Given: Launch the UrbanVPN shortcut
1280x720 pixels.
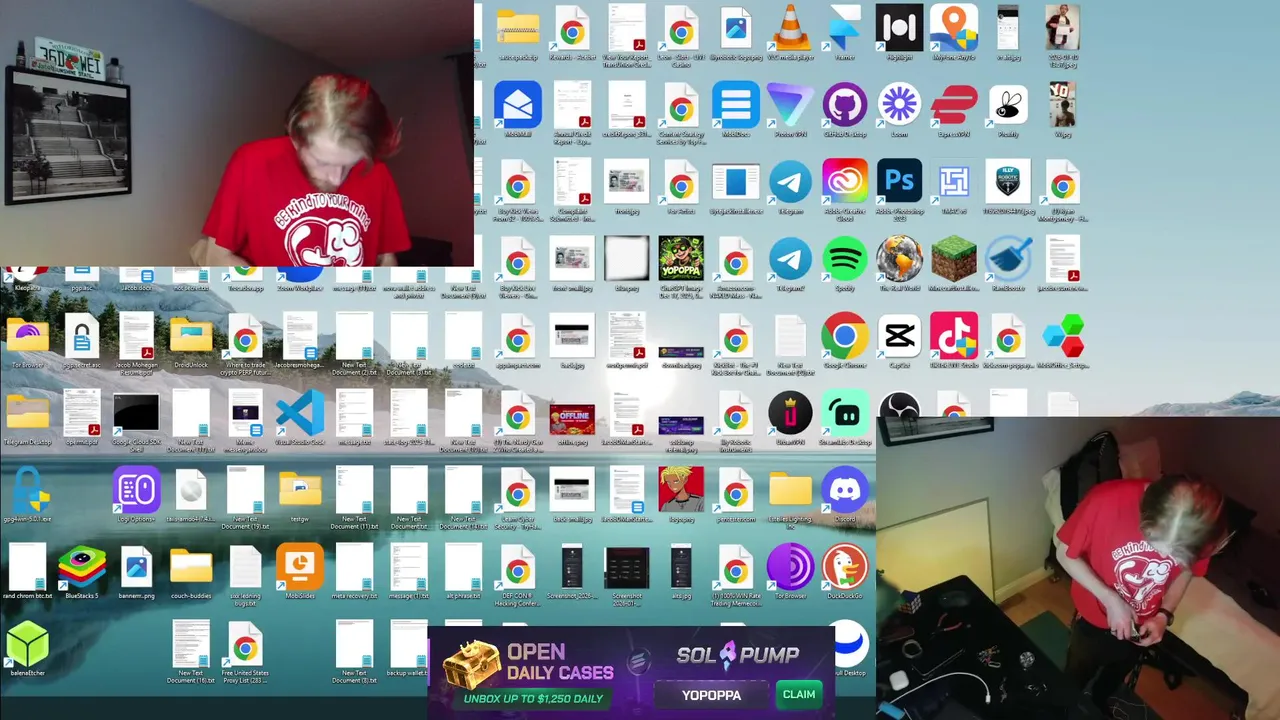Looking at the screenshot, I should pos(790,414).
